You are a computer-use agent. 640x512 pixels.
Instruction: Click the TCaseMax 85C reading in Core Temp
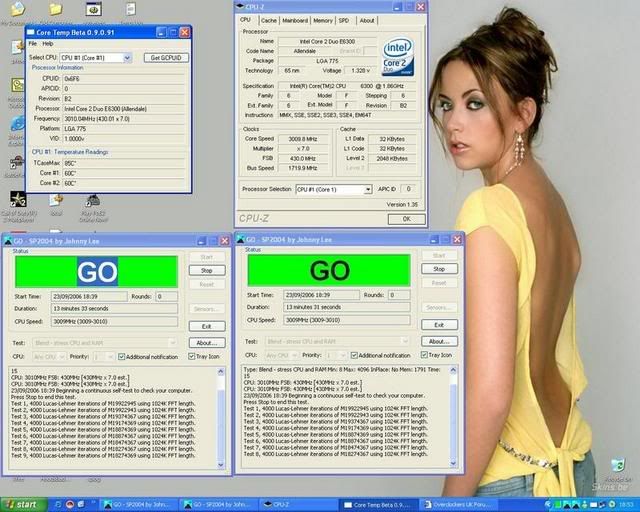coord(124,163)
